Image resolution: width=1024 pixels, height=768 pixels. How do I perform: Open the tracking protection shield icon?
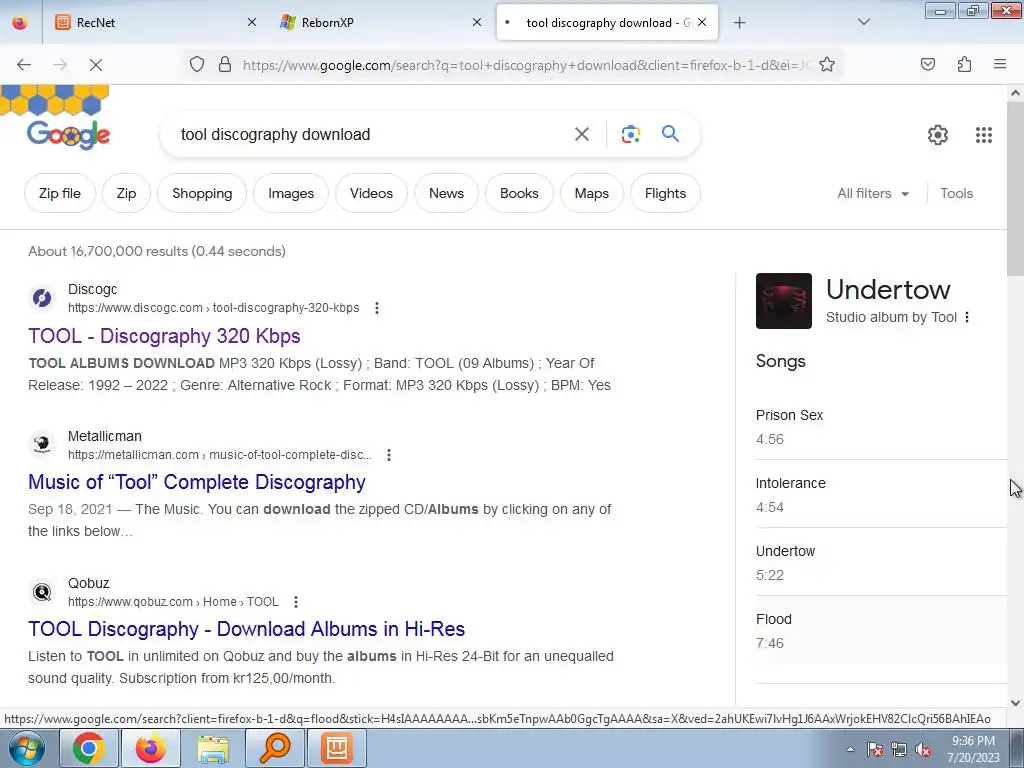[x=197, y=64]
